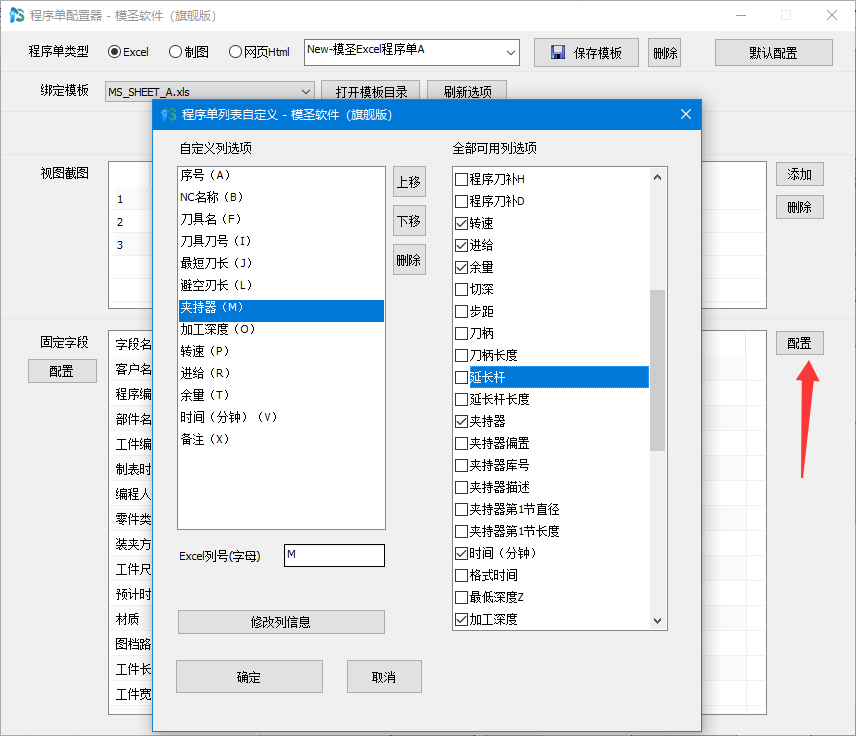Viewport: 856px width, 736px height.
Task: Enable the 延长杆长度 checkbox
Action: tap(461, 399)
